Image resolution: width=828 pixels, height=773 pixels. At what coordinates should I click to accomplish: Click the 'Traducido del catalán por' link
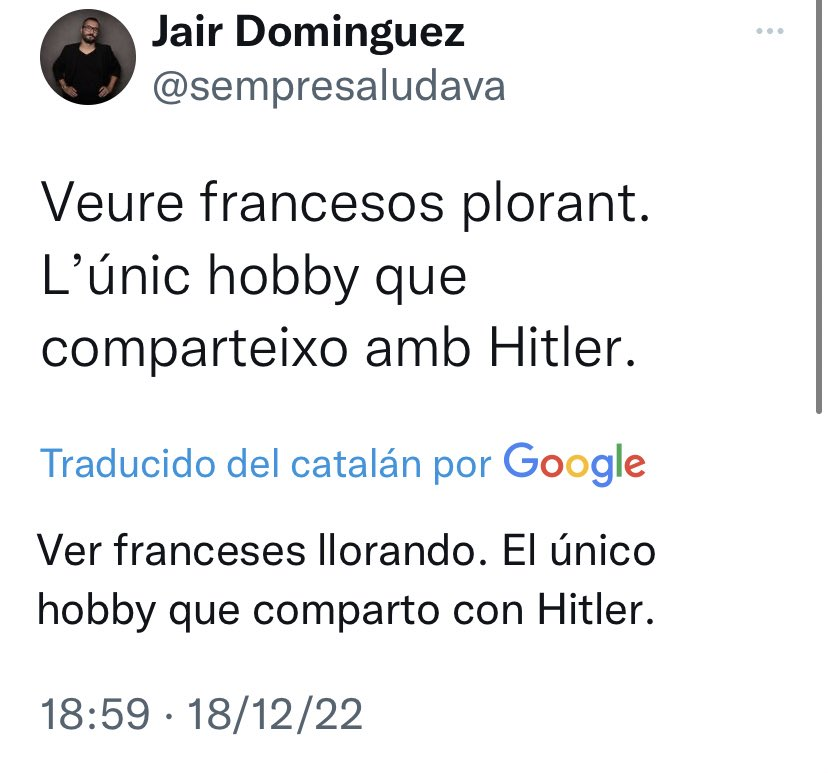tap(266, 464)
